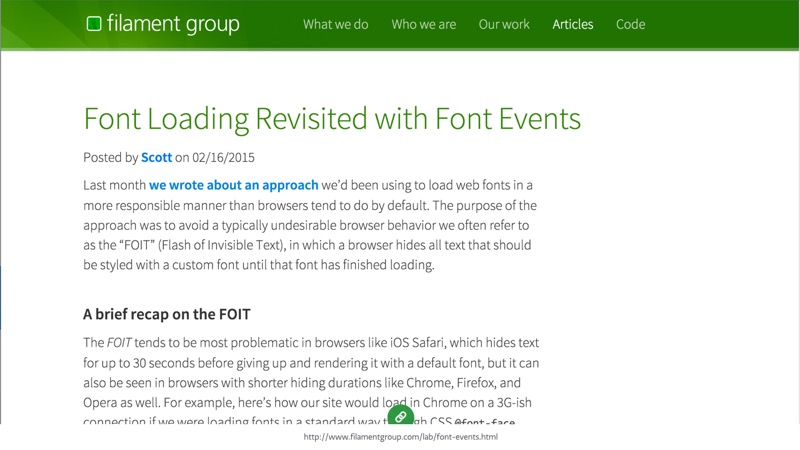Click the author link 'Scott'
The width and height of the screenshot is (800, 450).
[x=156, y=157]
